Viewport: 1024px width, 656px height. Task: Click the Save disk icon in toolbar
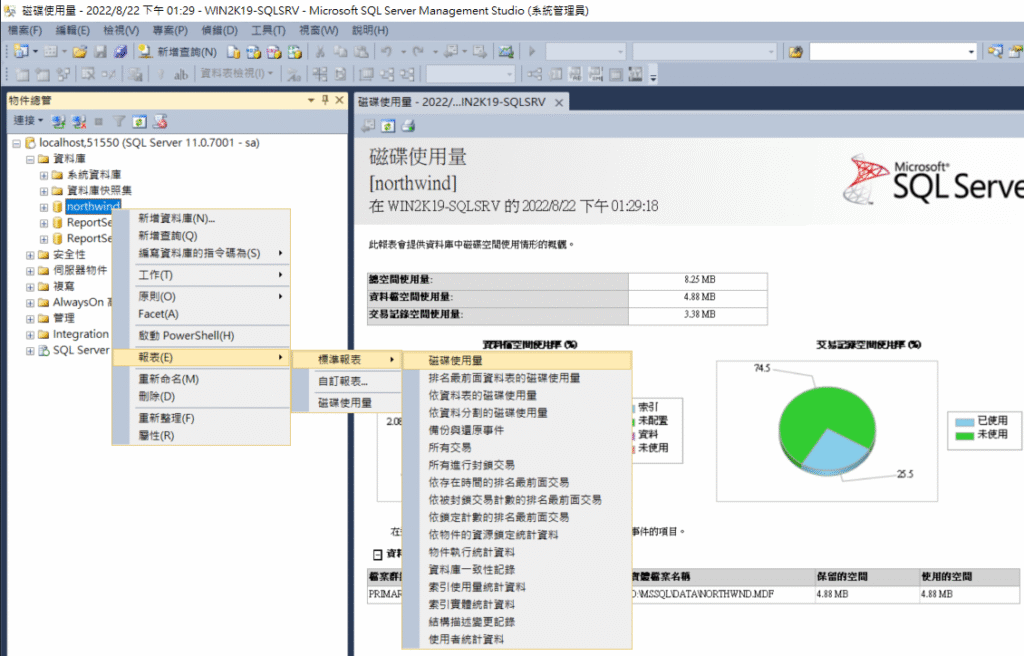pos(101,52)
